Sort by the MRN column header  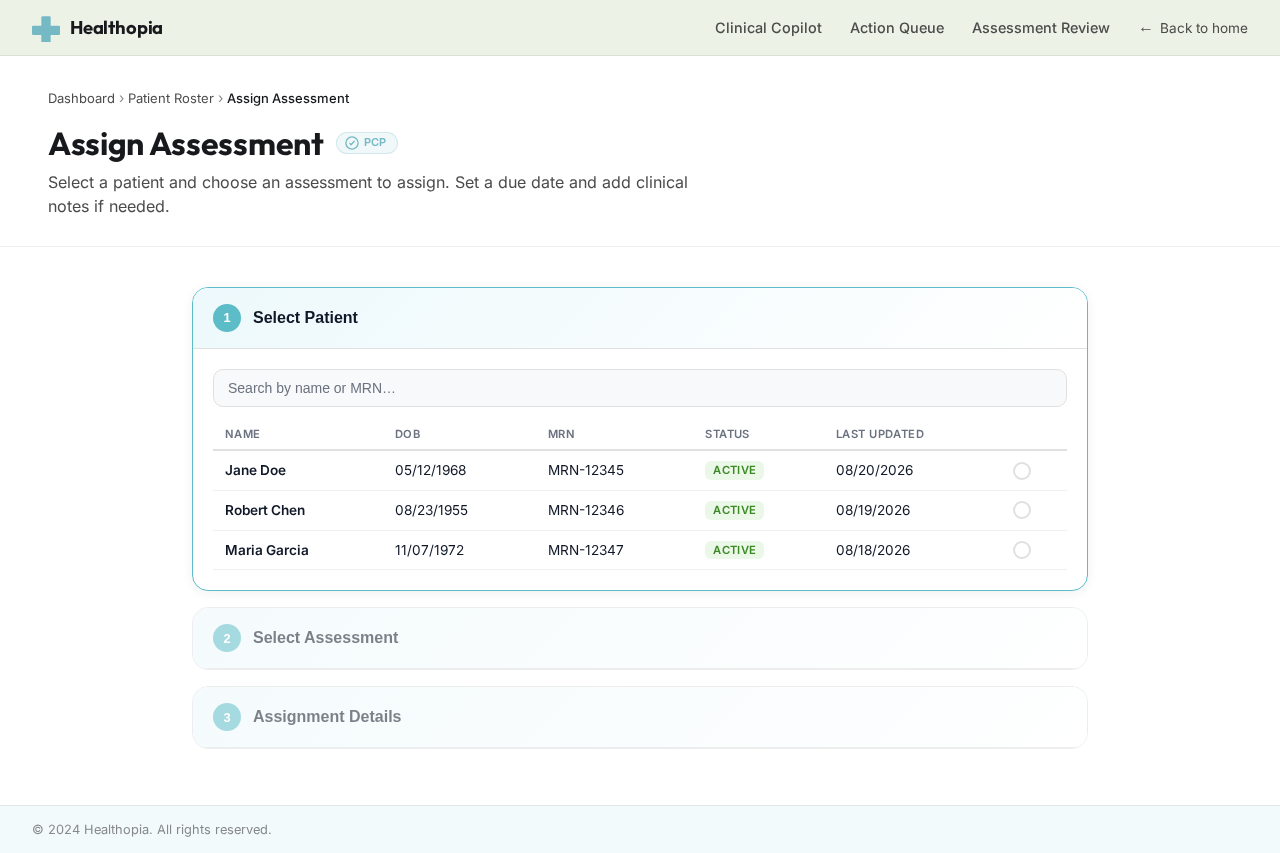(561, 434)
